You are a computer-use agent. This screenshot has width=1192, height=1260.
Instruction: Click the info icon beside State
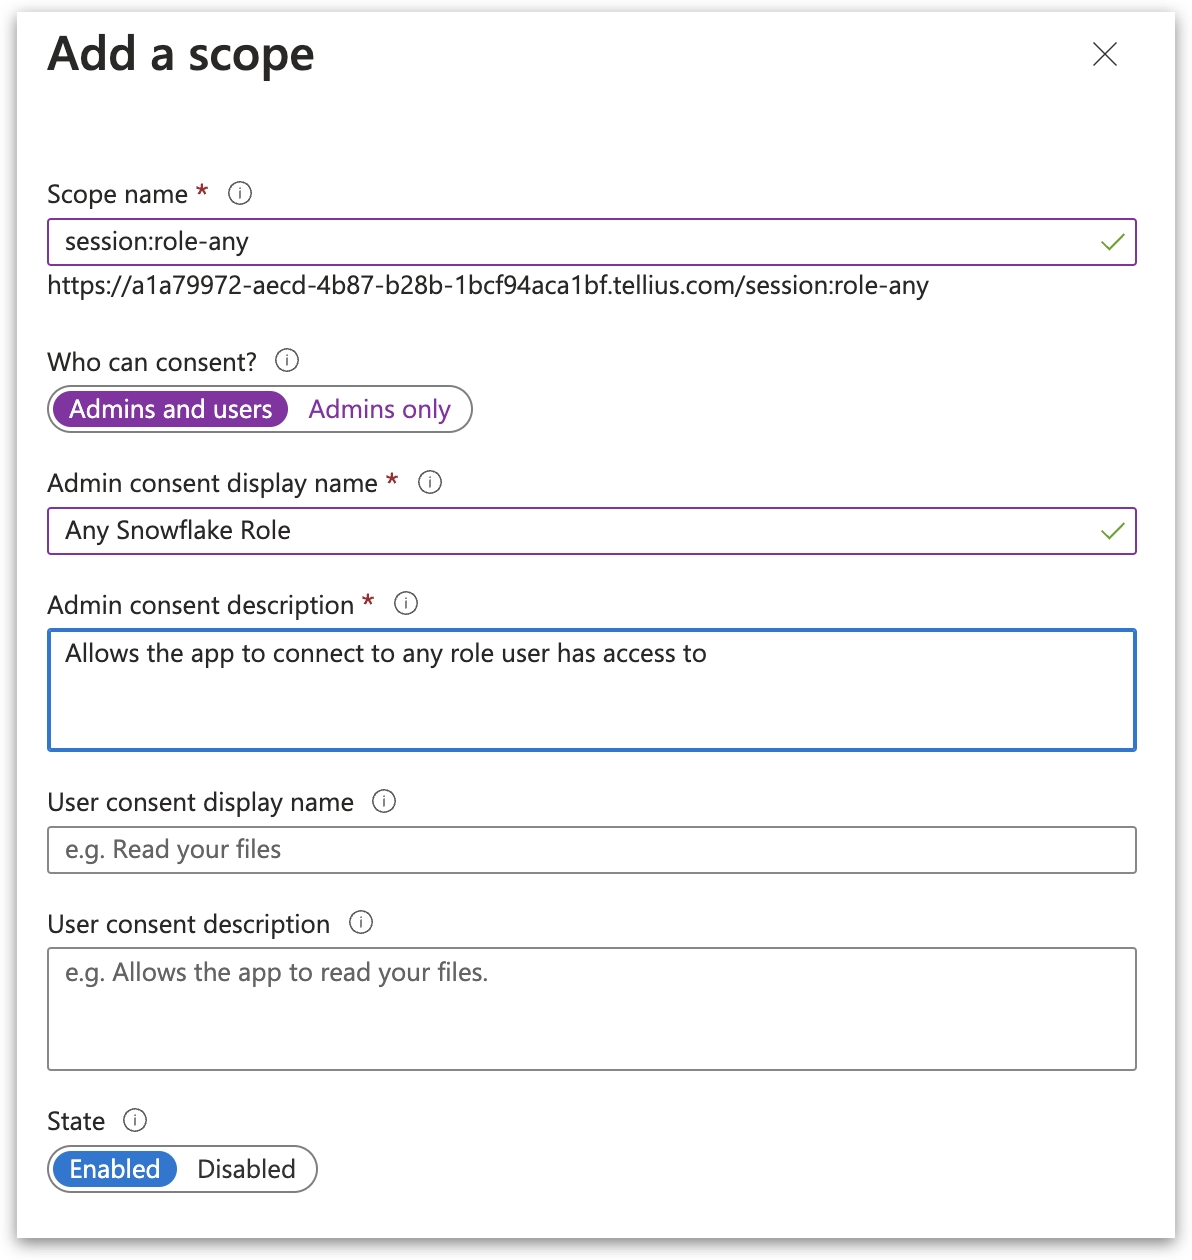coord(135,1120)
